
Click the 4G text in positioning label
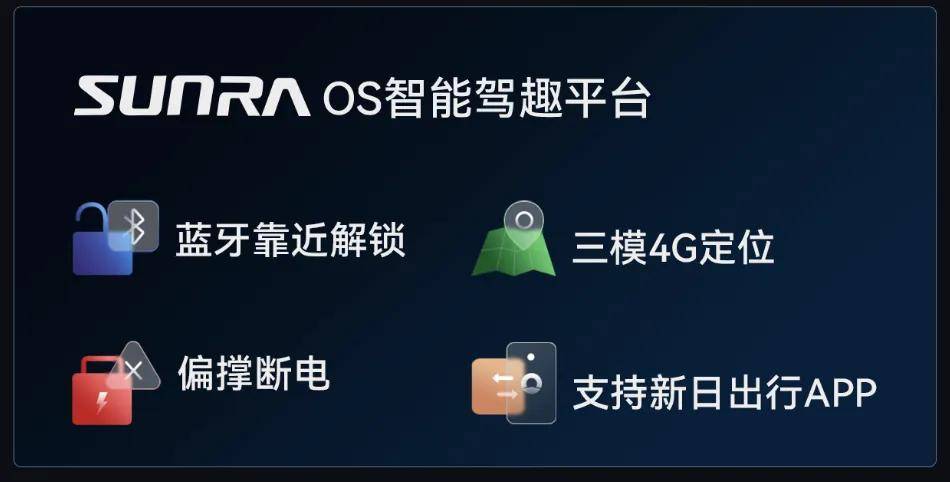pos(673,248)
